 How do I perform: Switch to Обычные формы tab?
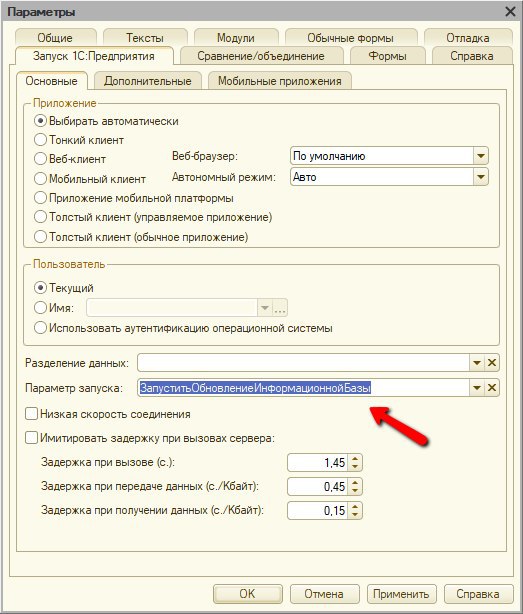click(x=350, y=38)
